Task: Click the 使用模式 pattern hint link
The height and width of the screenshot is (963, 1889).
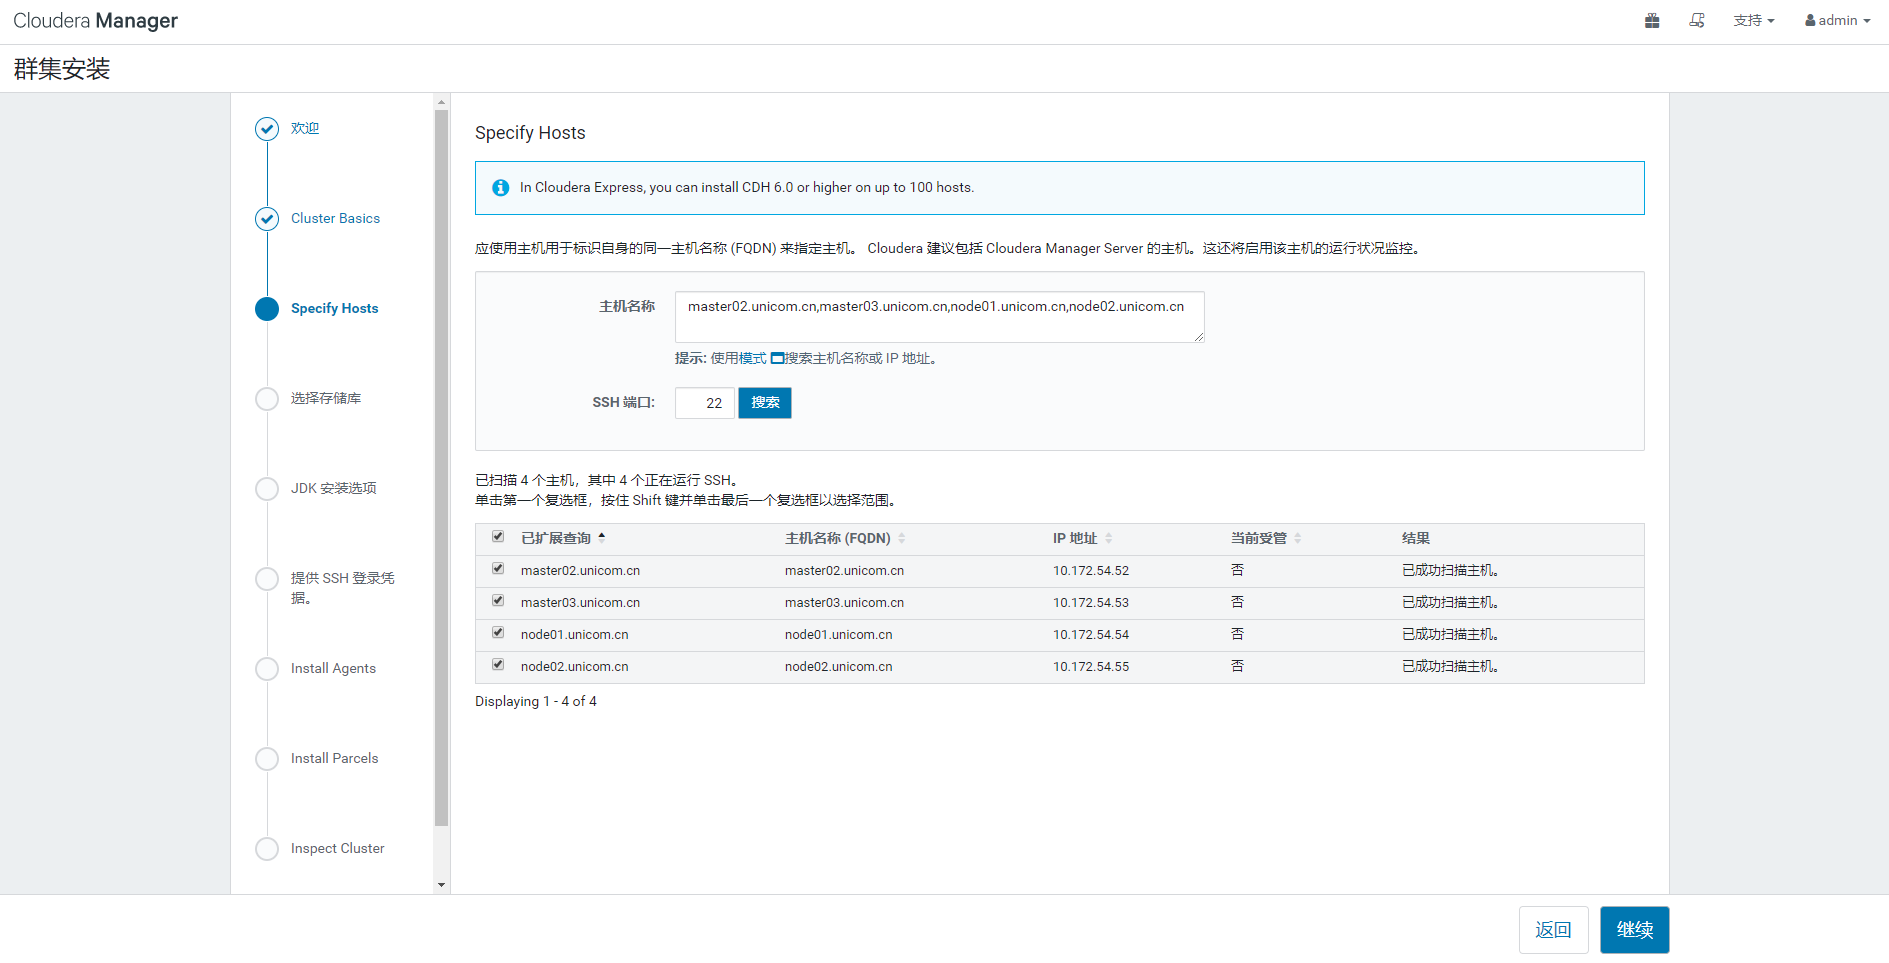Action: 738,358
